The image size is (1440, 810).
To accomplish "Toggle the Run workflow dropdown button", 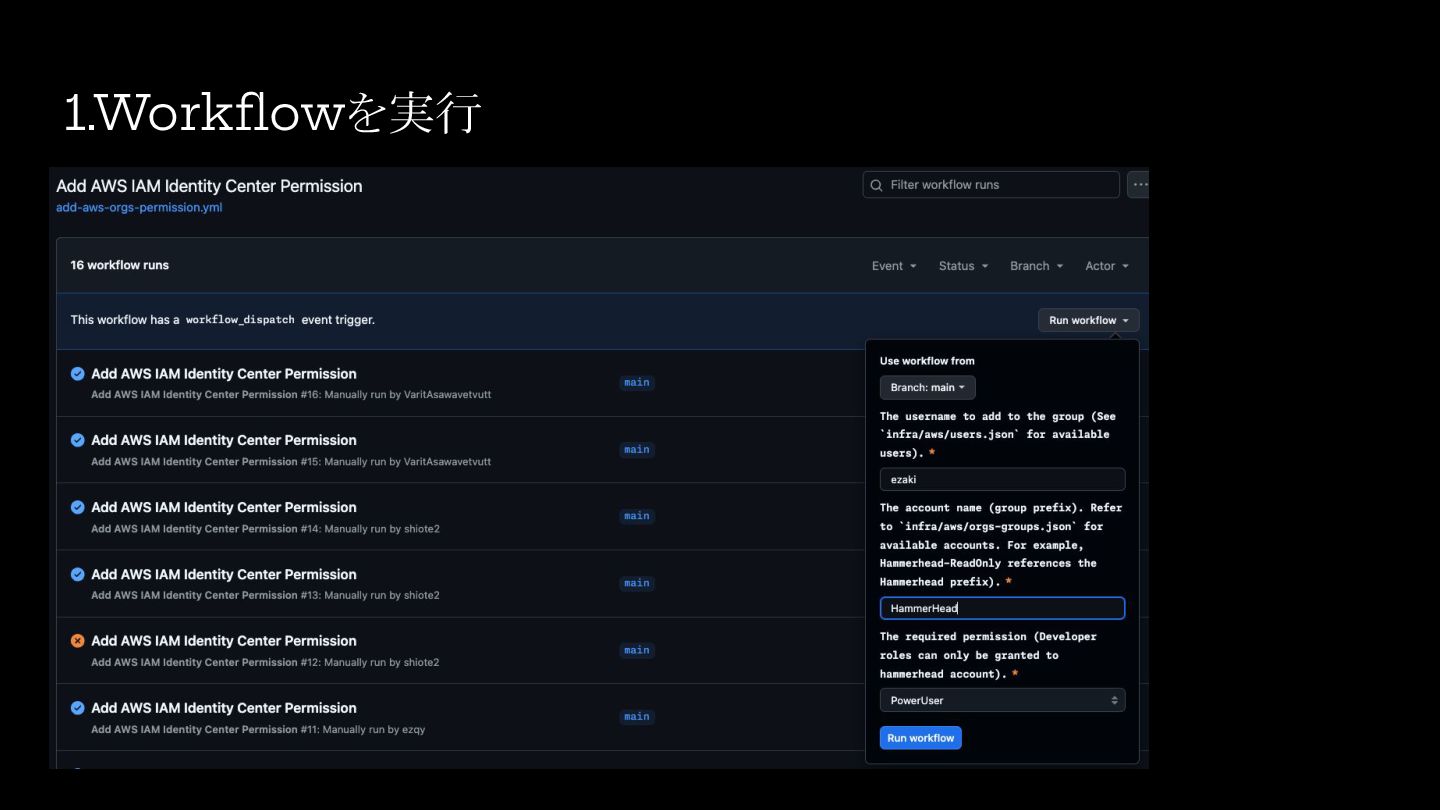I will coord(1088,320).
